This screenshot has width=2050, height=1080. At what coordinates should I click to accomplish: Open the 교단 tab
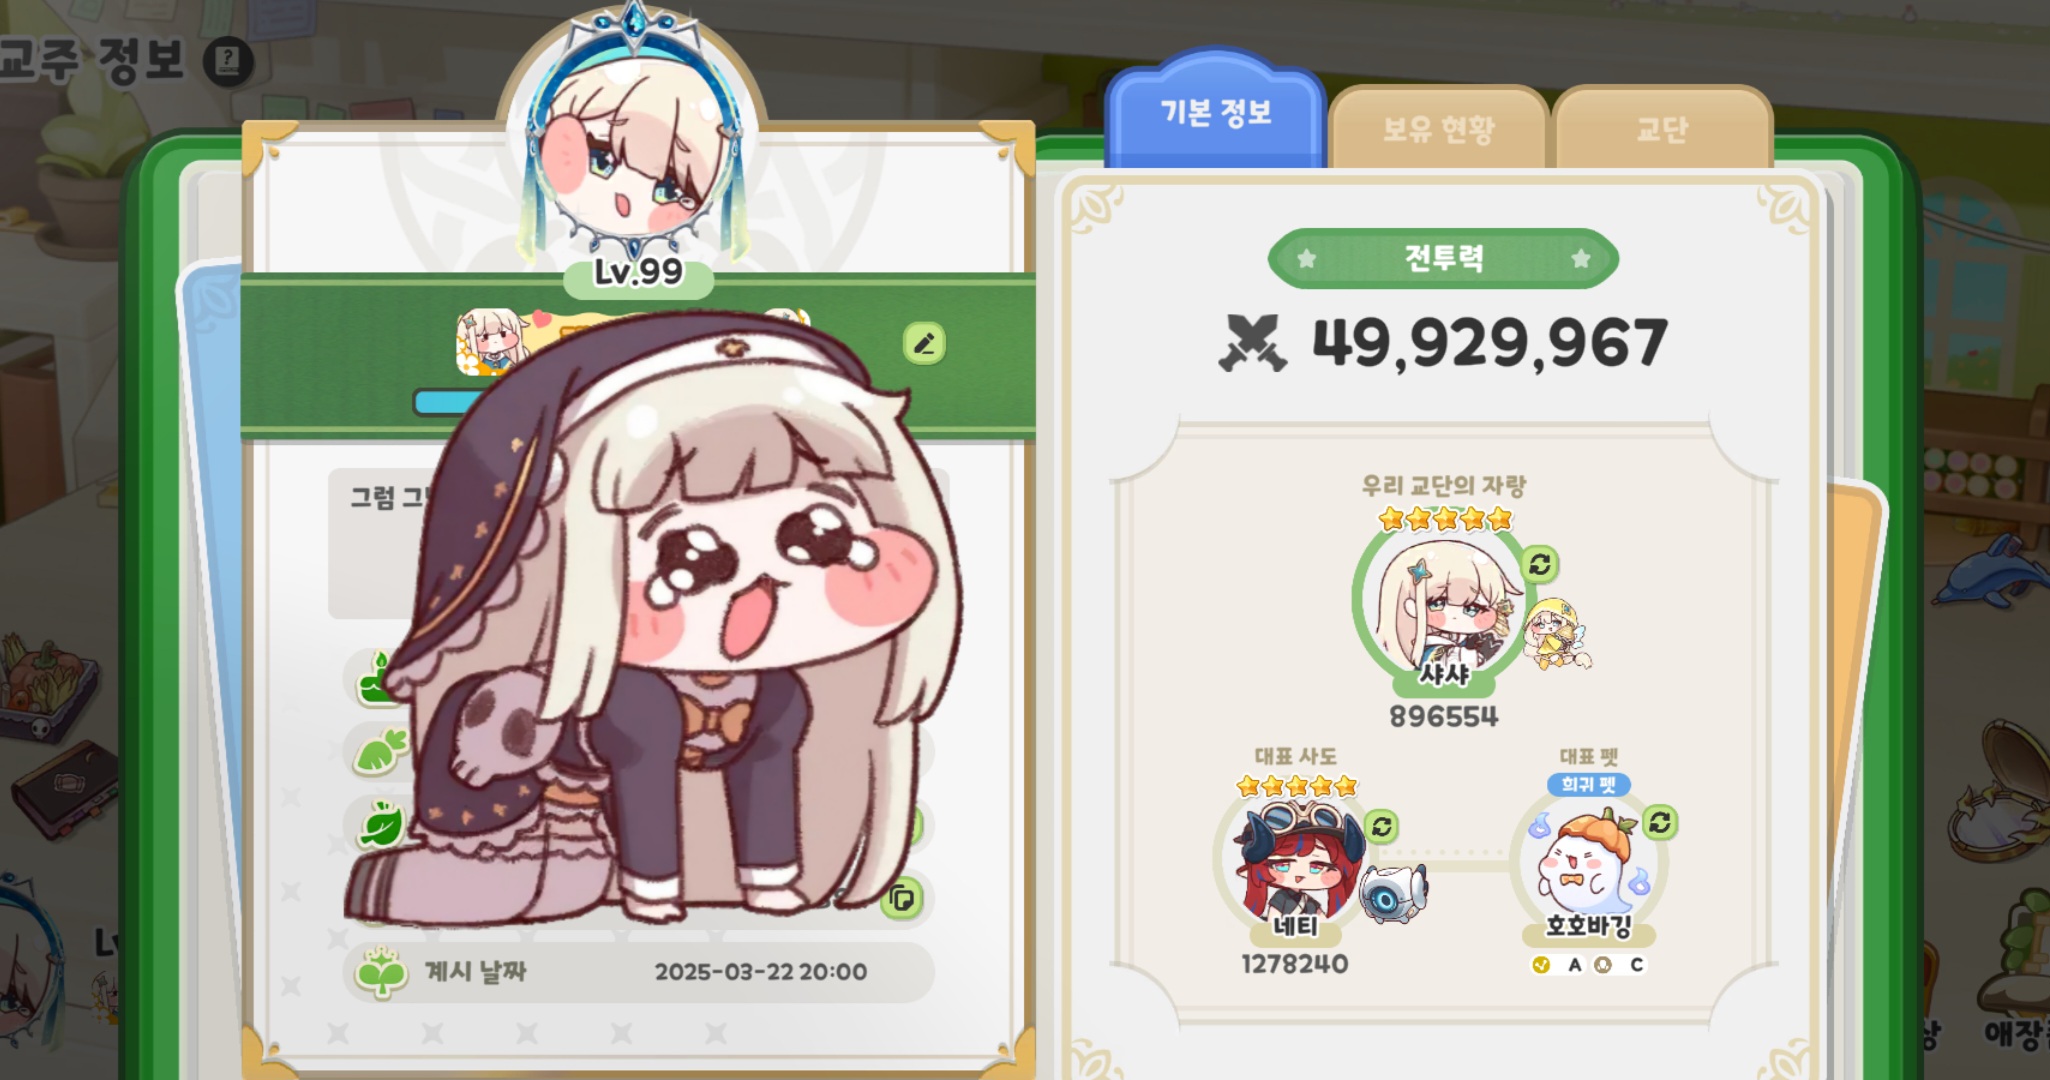(x=1662, y=128)
